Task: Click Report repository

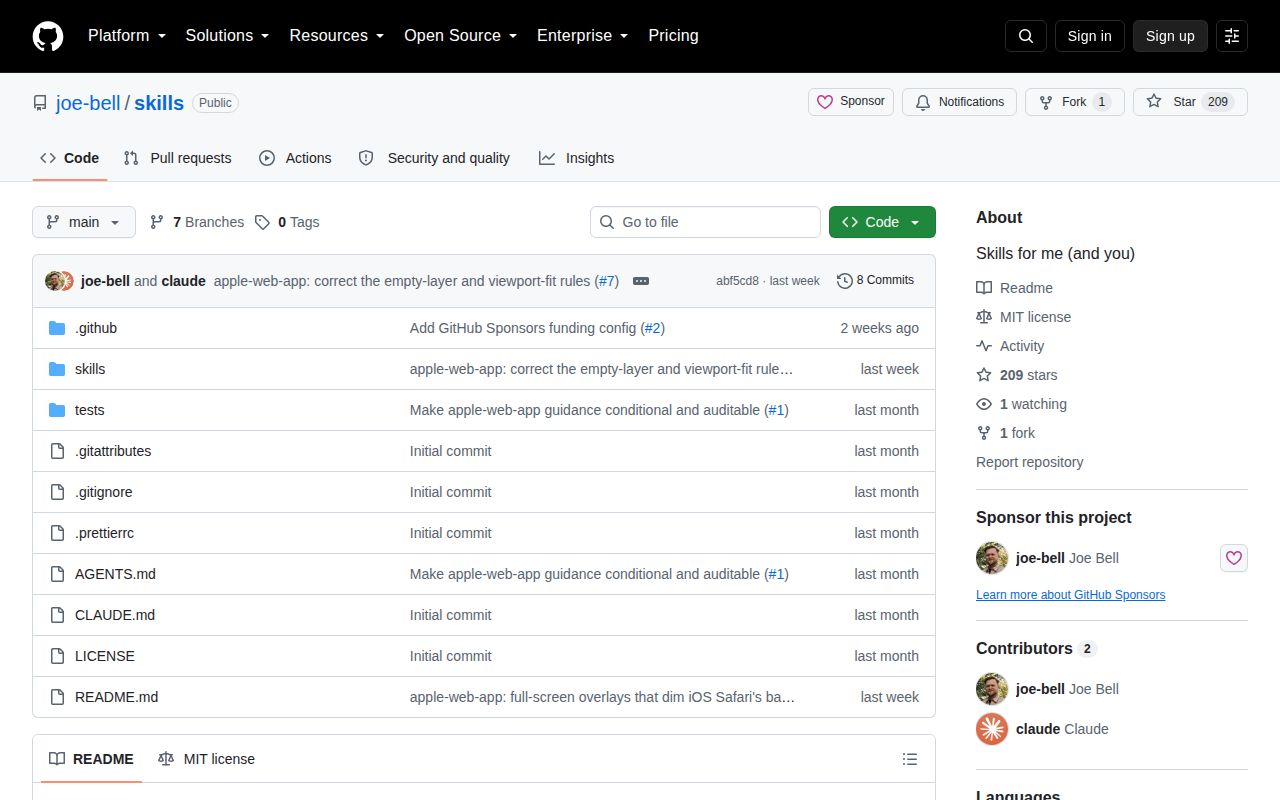Action: 1030,462
